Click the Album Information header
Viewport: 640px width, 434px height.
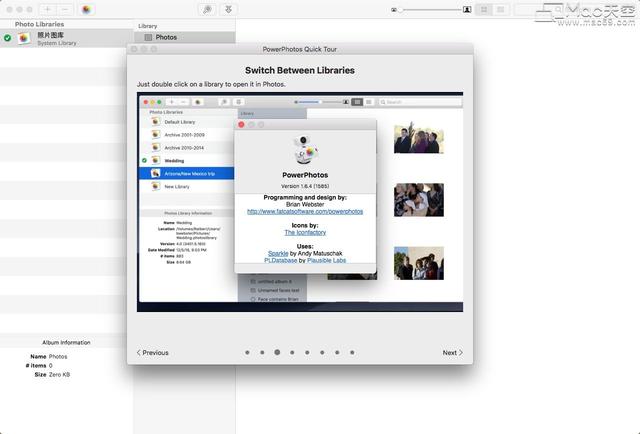pos(66,342)
